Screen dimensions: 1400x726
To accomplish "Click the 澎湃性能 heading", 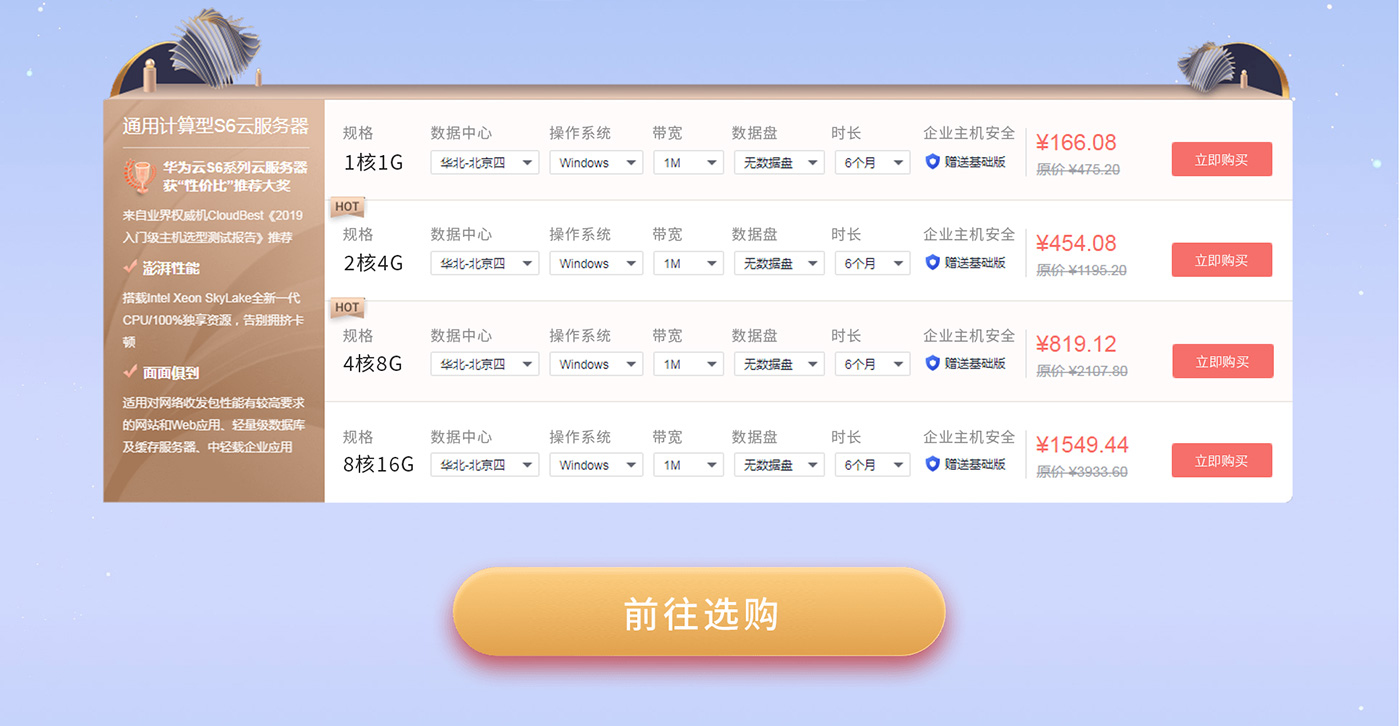I will click(x=171, y=268).
